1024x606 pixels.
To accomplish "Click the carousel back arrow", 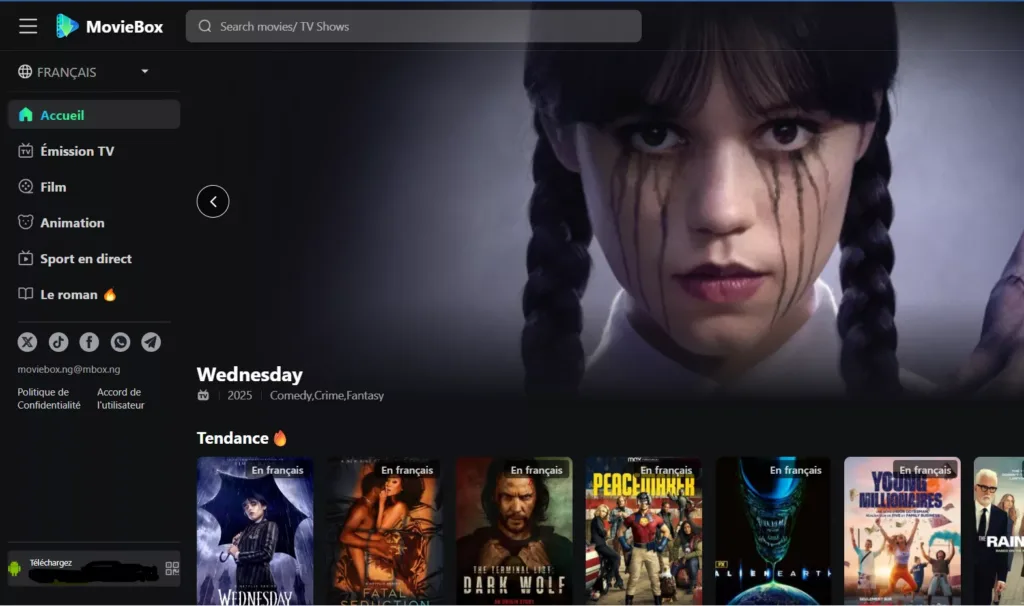I will pyautogui.click(x=212, y=201).
